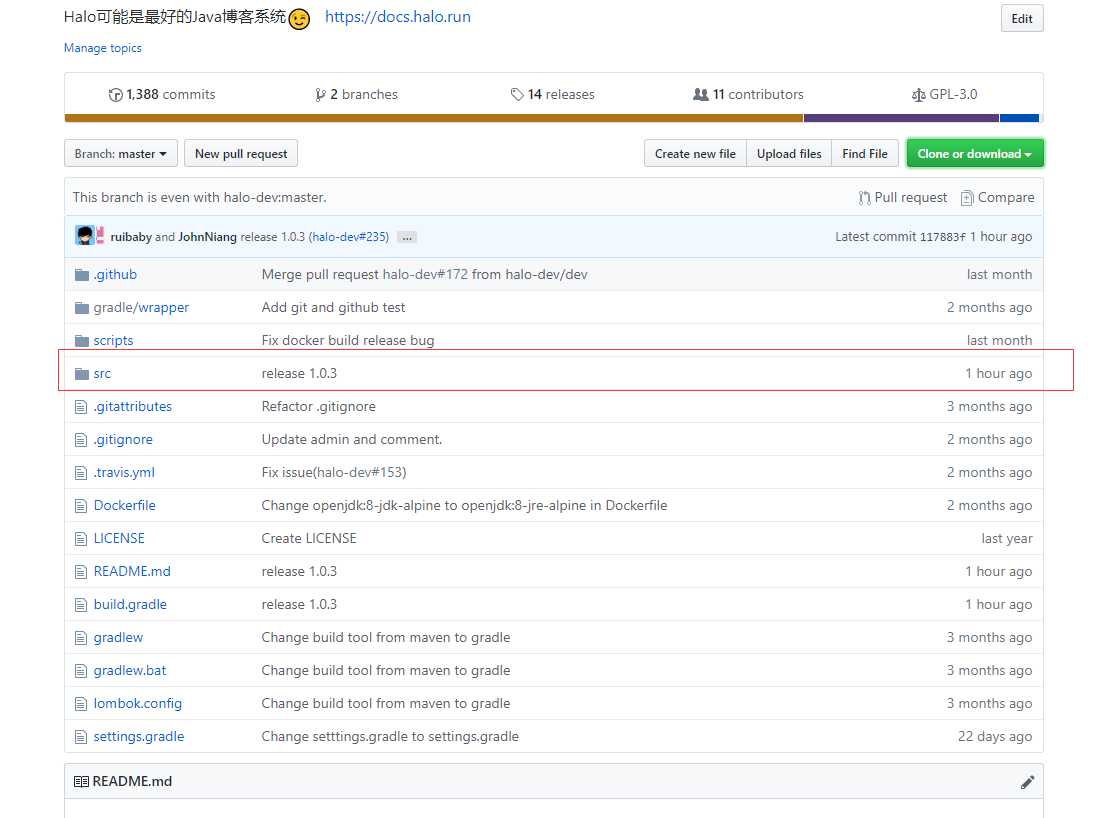Image resolution: width=1118 pixels, height=818 pixels.
Task: Open the 2 branches tab
Action: (x=357, y=94)
